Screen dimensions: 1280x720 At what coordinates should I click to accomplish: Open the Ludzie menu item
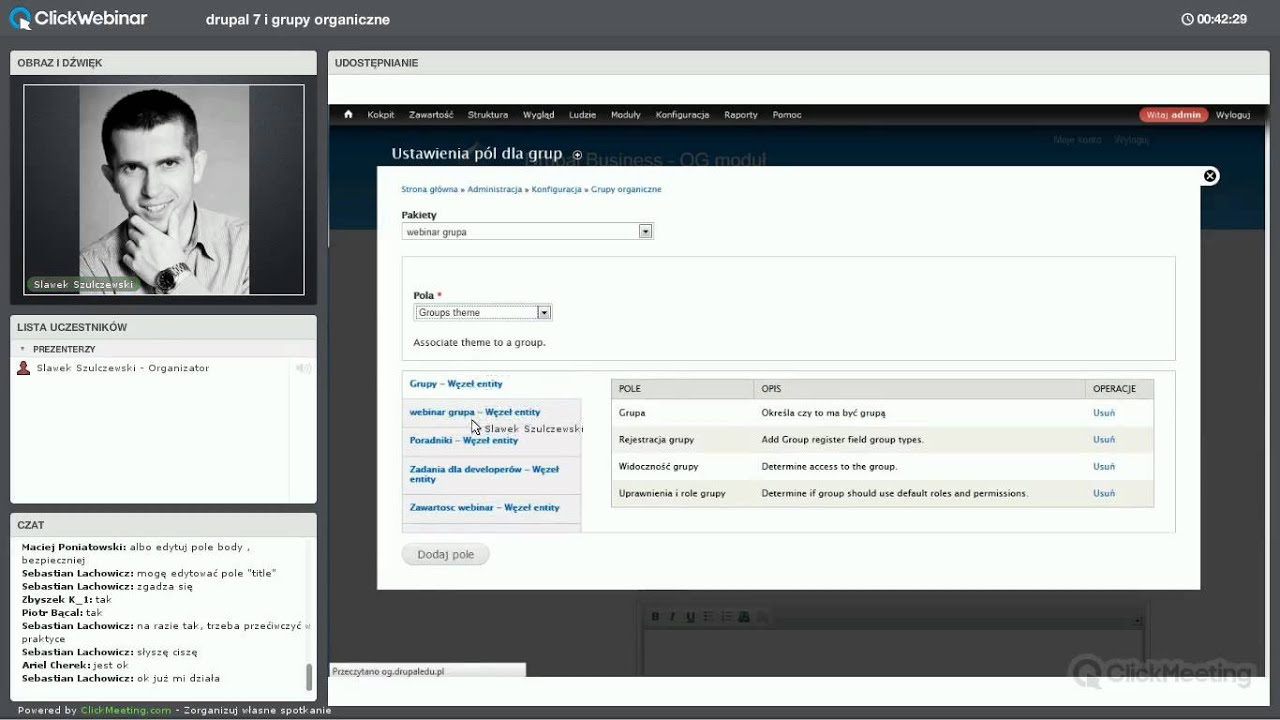[582, 115]
